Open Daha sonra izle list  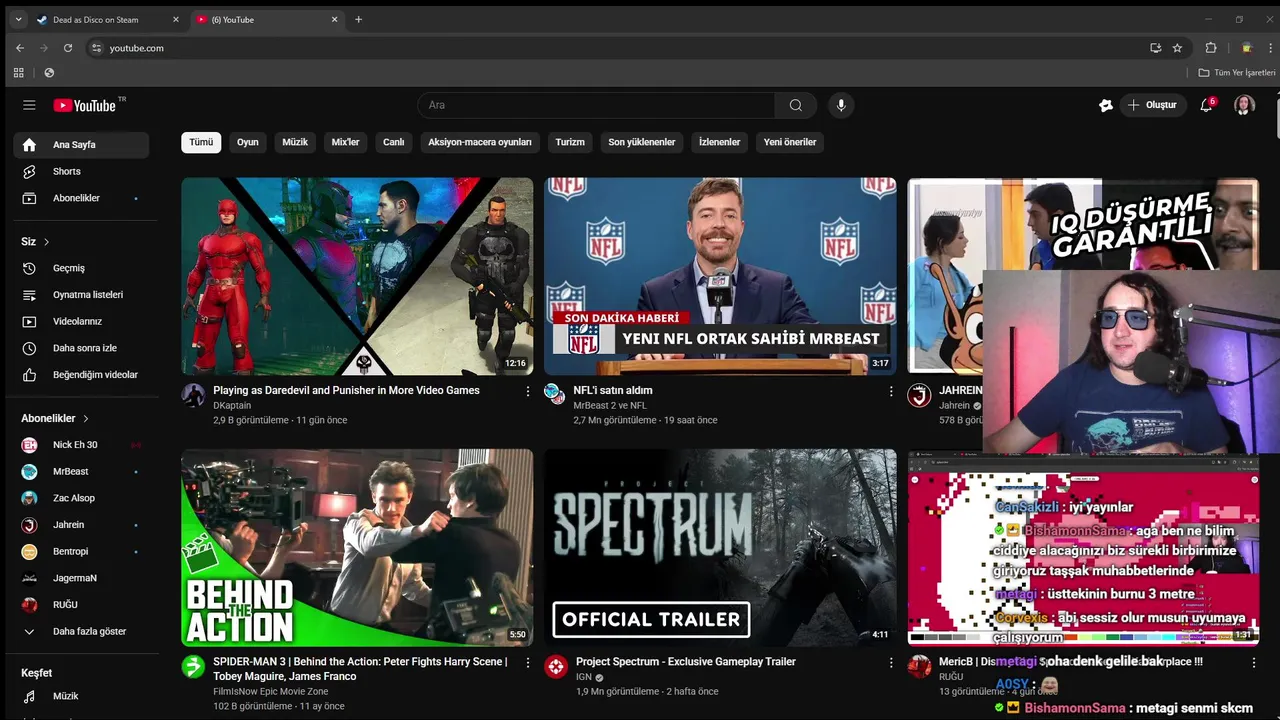pos(82,348)
